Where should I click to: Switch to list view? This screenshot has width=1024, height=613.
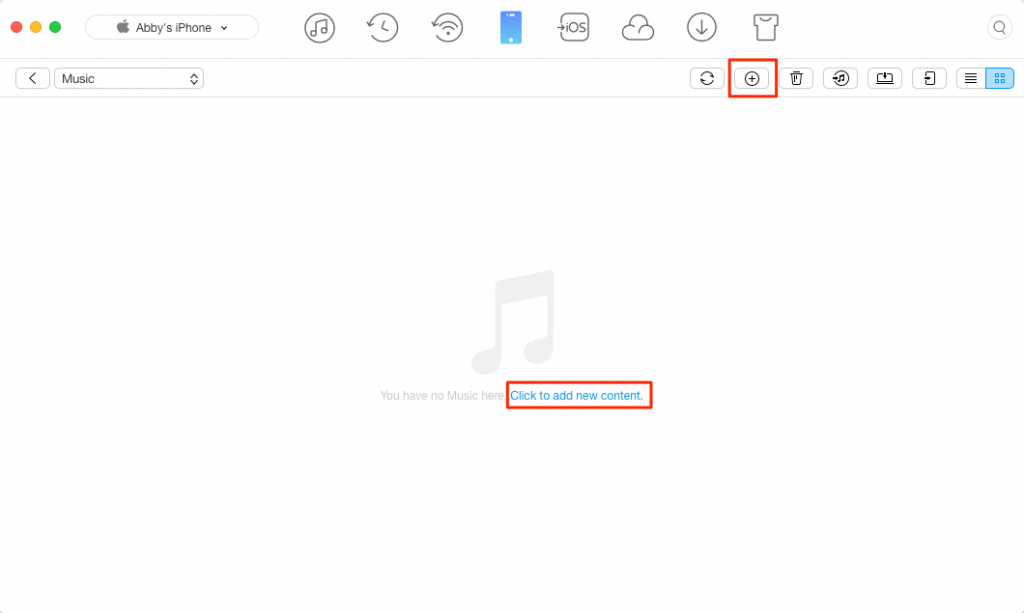pyautogui.click(x=971, y=78)
